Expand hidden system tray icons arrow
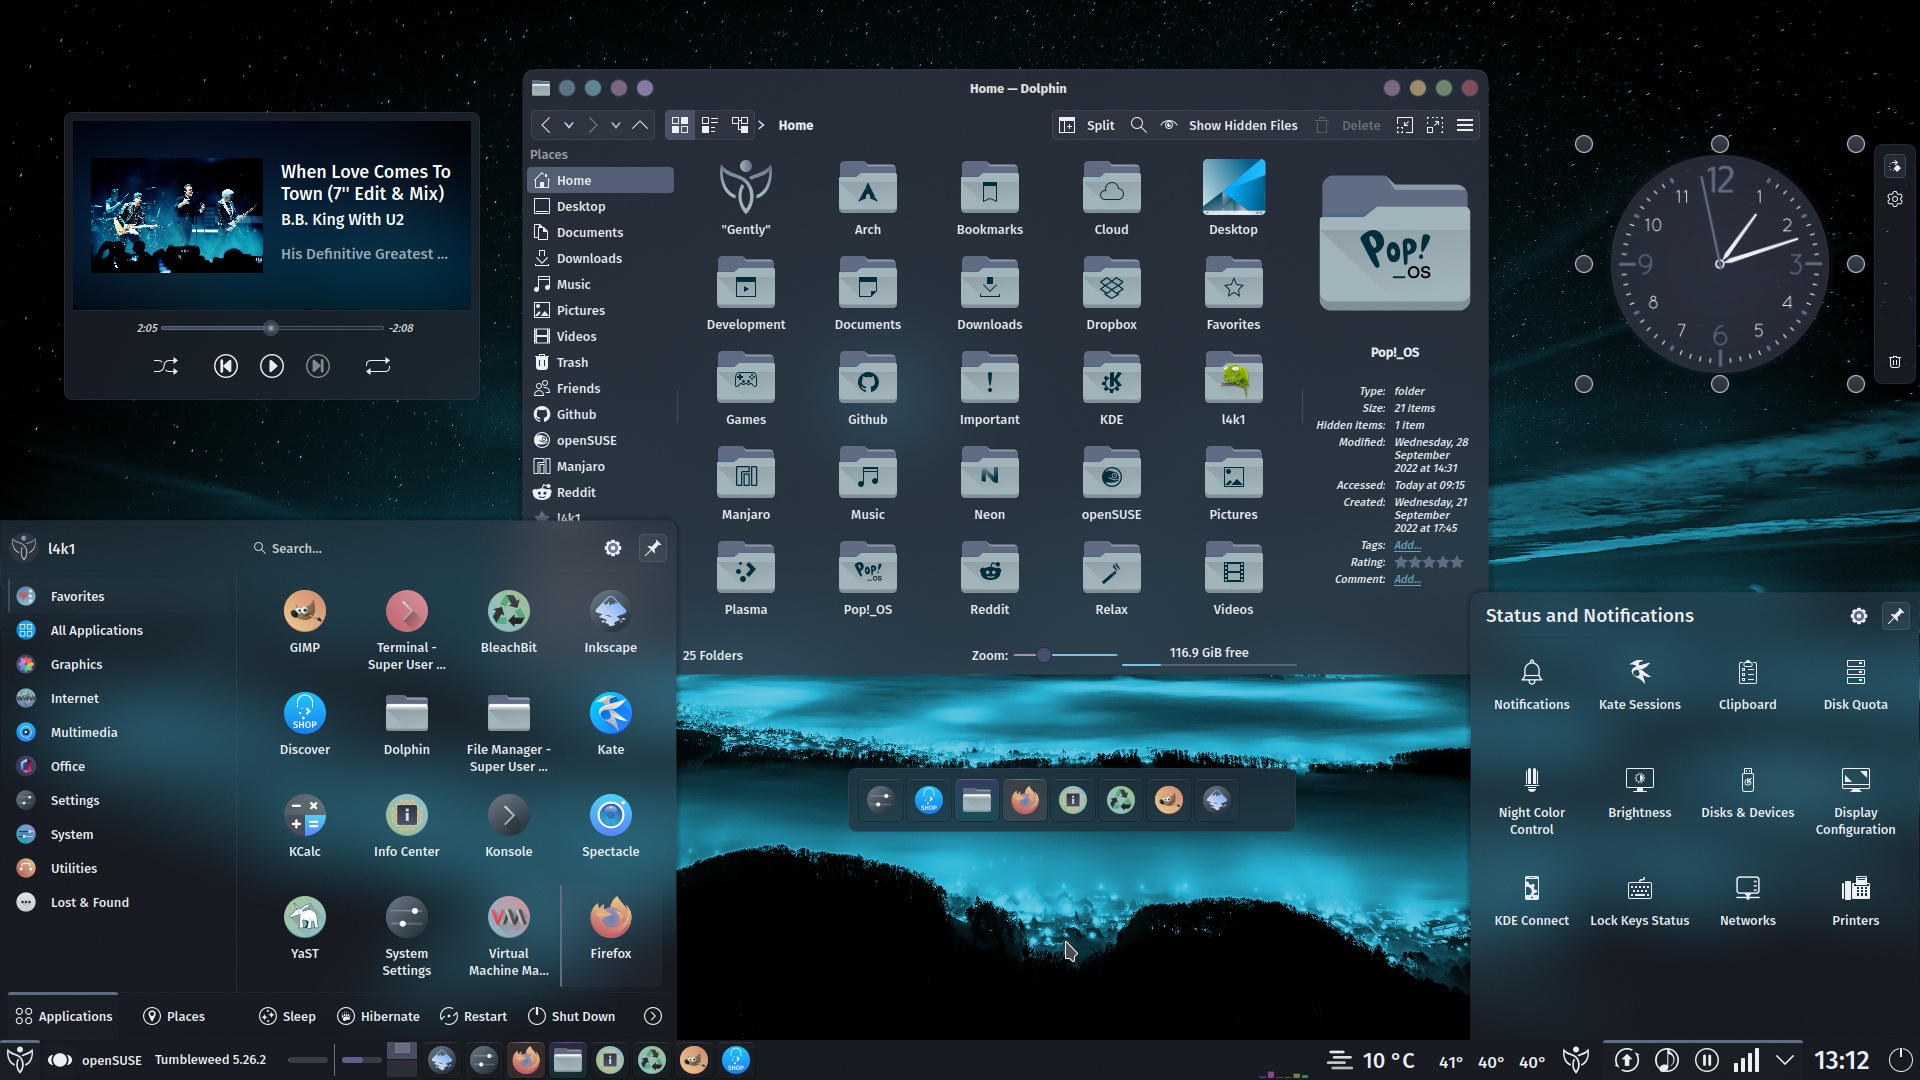 coord(1785,1059)
